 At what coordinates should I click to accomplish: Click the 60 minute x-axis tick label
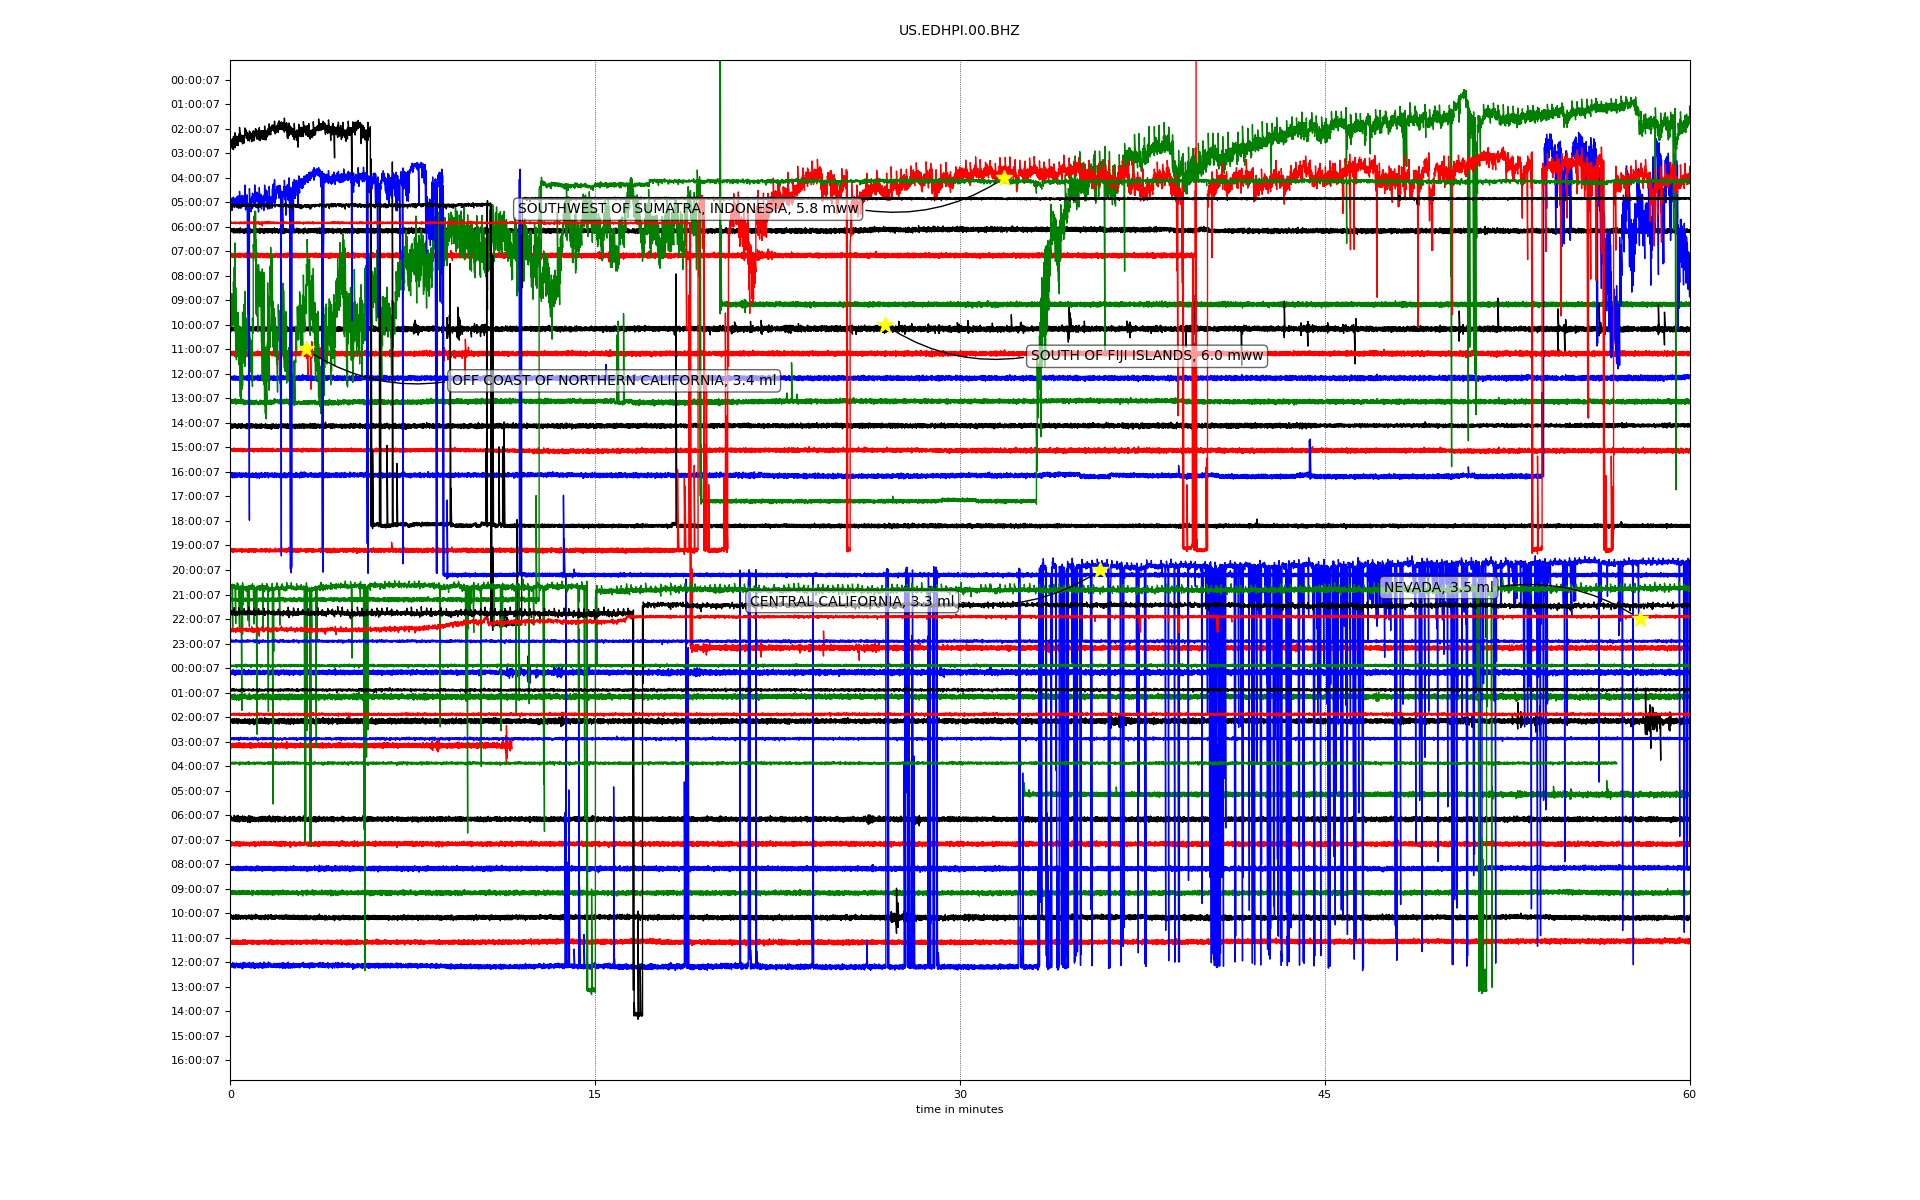pyautogui.click(x=1689, y=1094)
